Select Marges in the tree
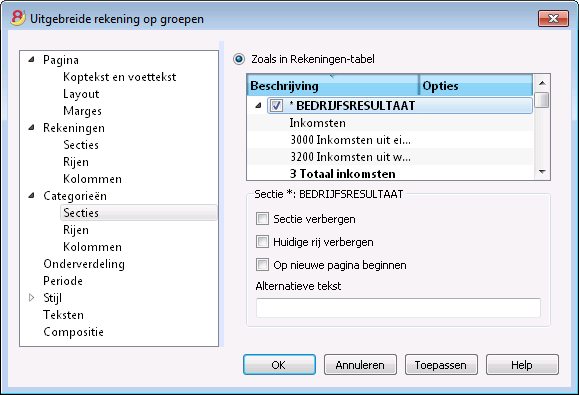This screenshot has width=579, height=395. point(82,111)
